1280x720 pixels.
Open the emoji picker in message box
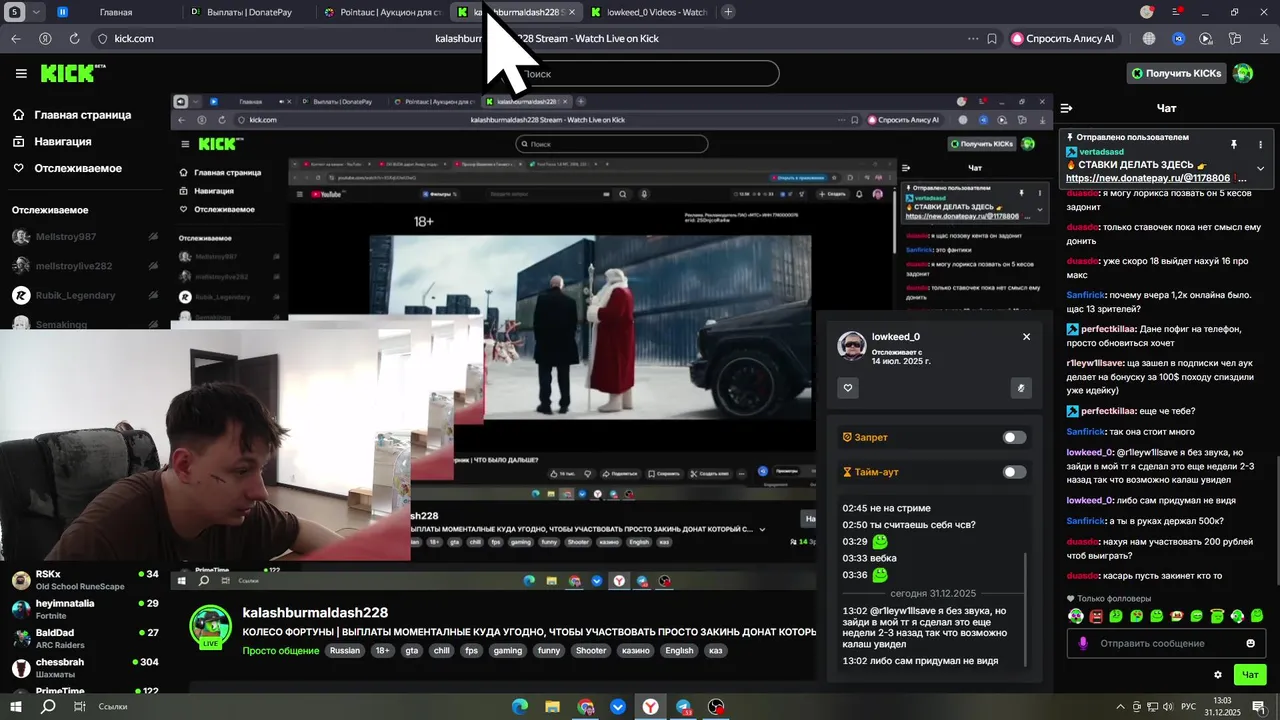pos(1250,643)
